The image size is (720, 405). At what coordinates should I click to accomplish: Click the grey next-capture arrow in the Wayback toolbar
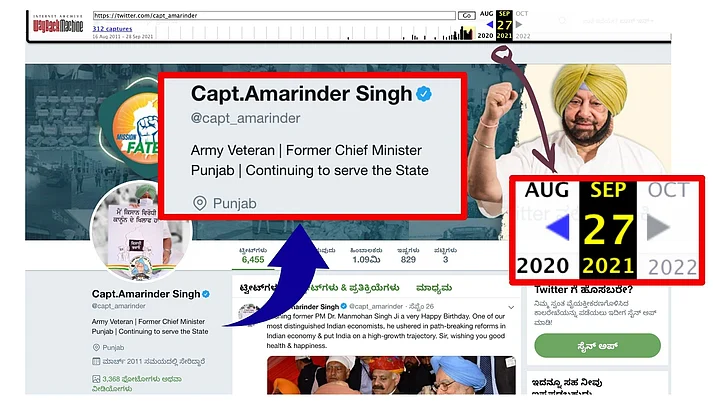[519, 24]
